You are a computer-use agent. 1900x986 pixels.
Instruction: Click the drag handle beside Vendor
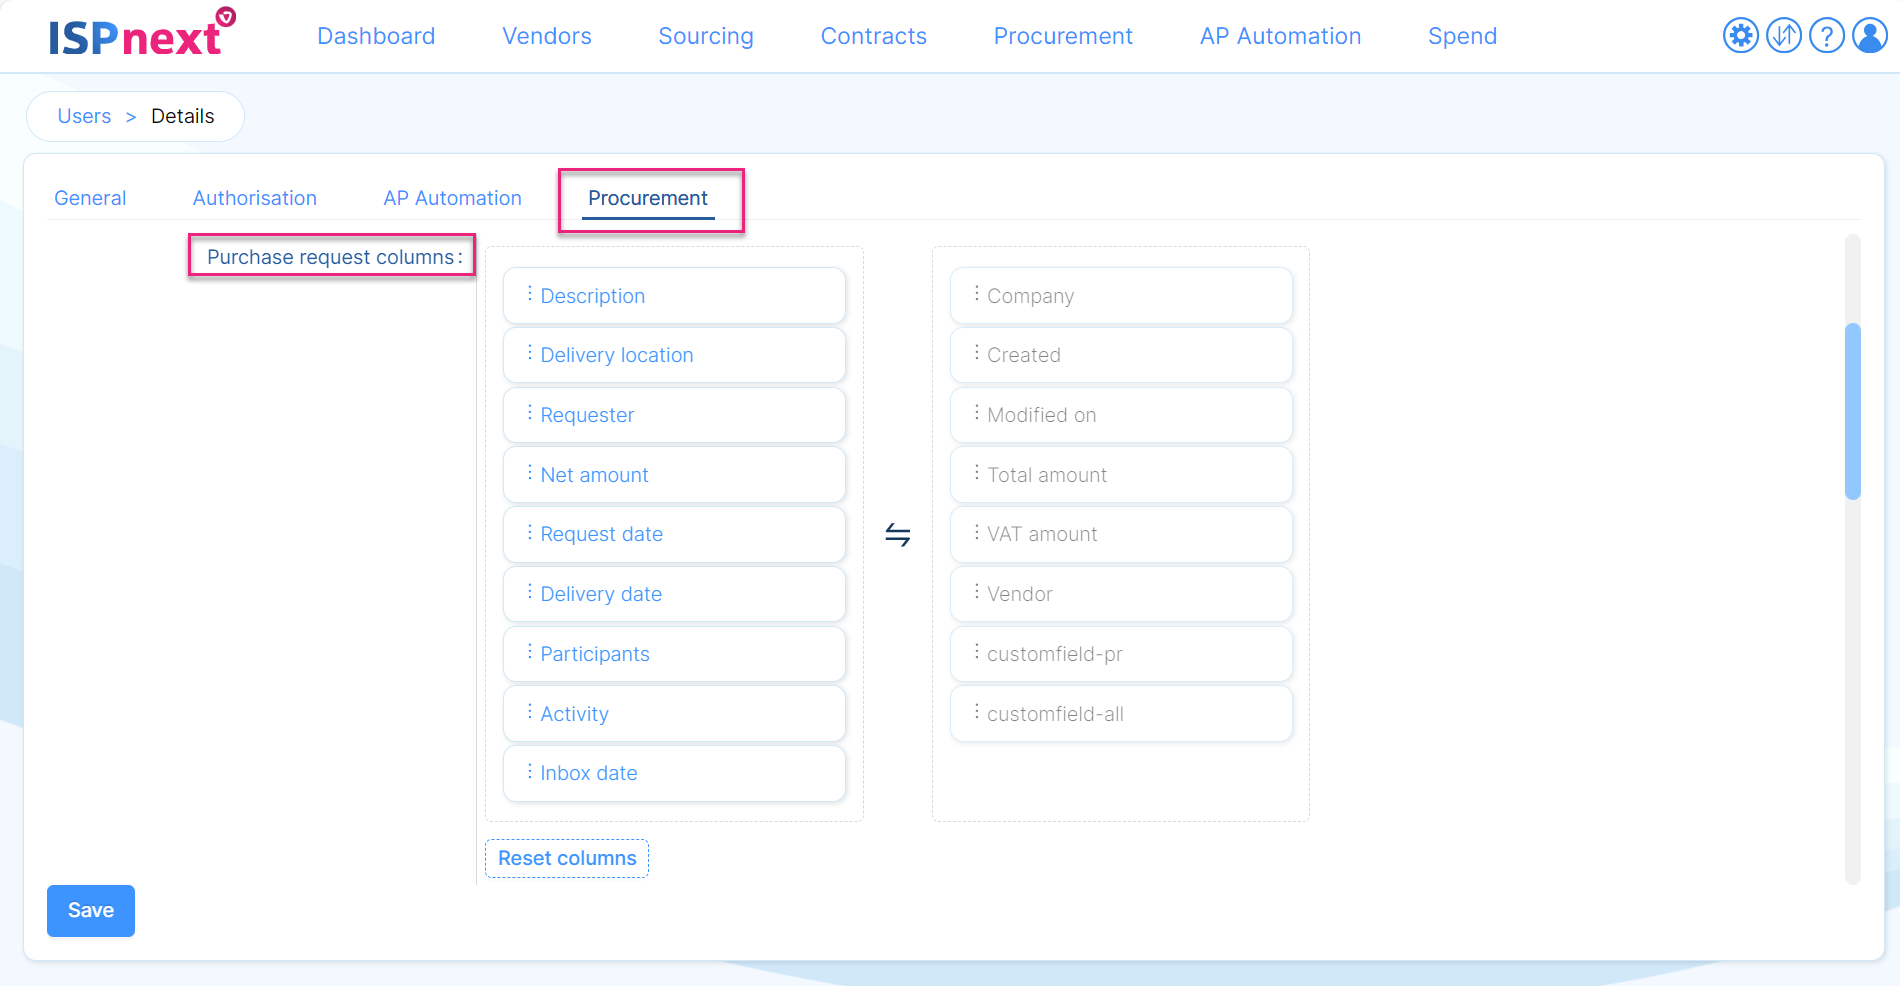[x=976, y=592]
